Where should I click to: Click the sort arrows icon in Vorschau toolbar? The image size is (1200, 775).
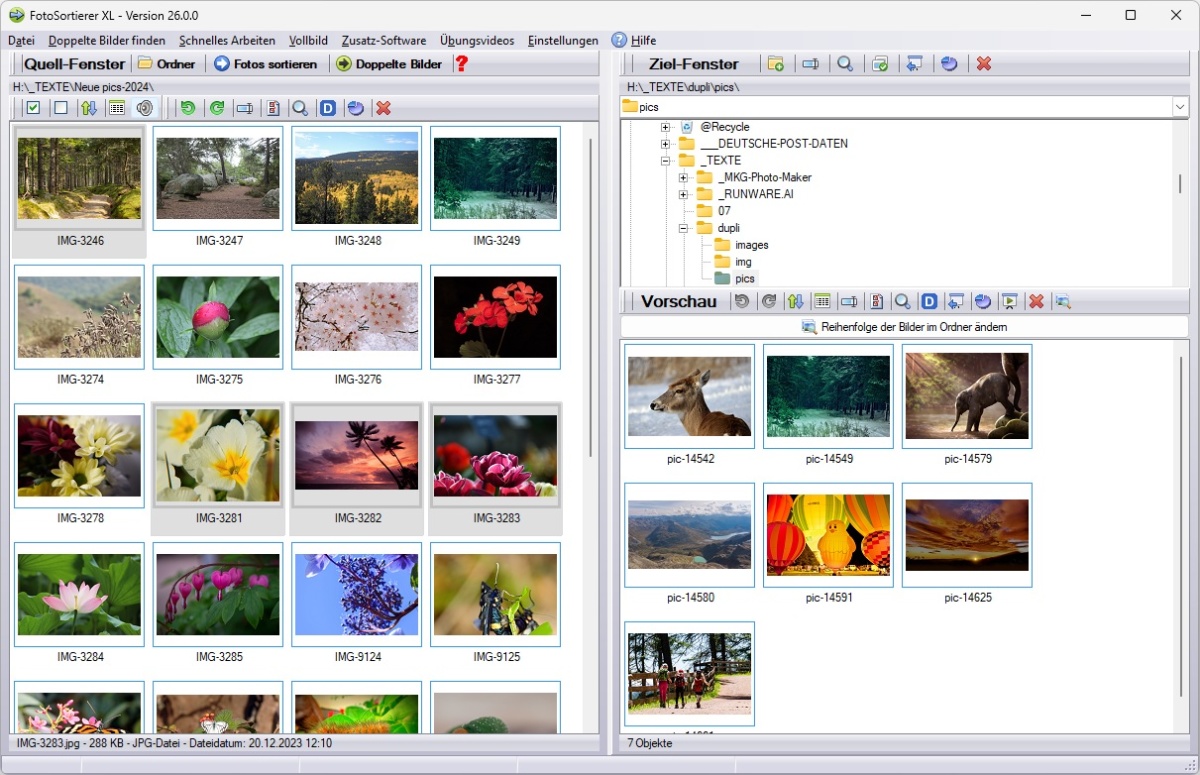point(795,301)
